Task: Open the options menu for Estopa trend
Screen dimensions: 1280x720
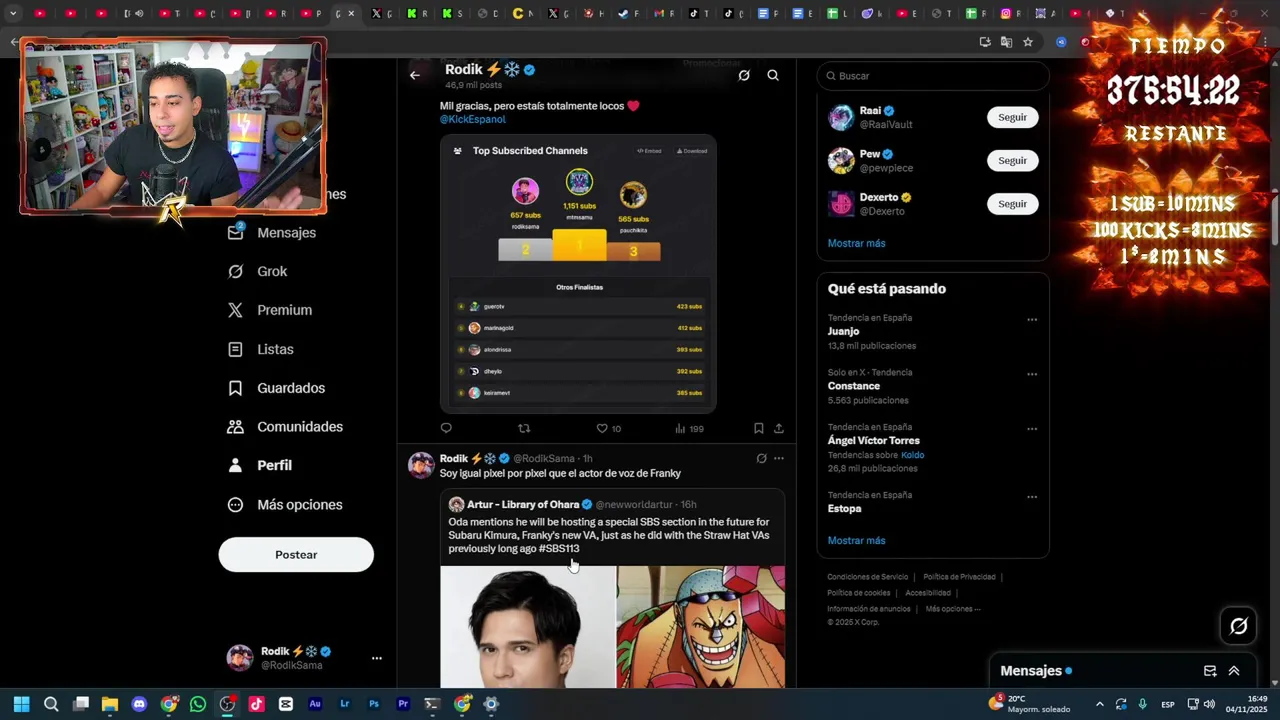Action: [1032, 497]
